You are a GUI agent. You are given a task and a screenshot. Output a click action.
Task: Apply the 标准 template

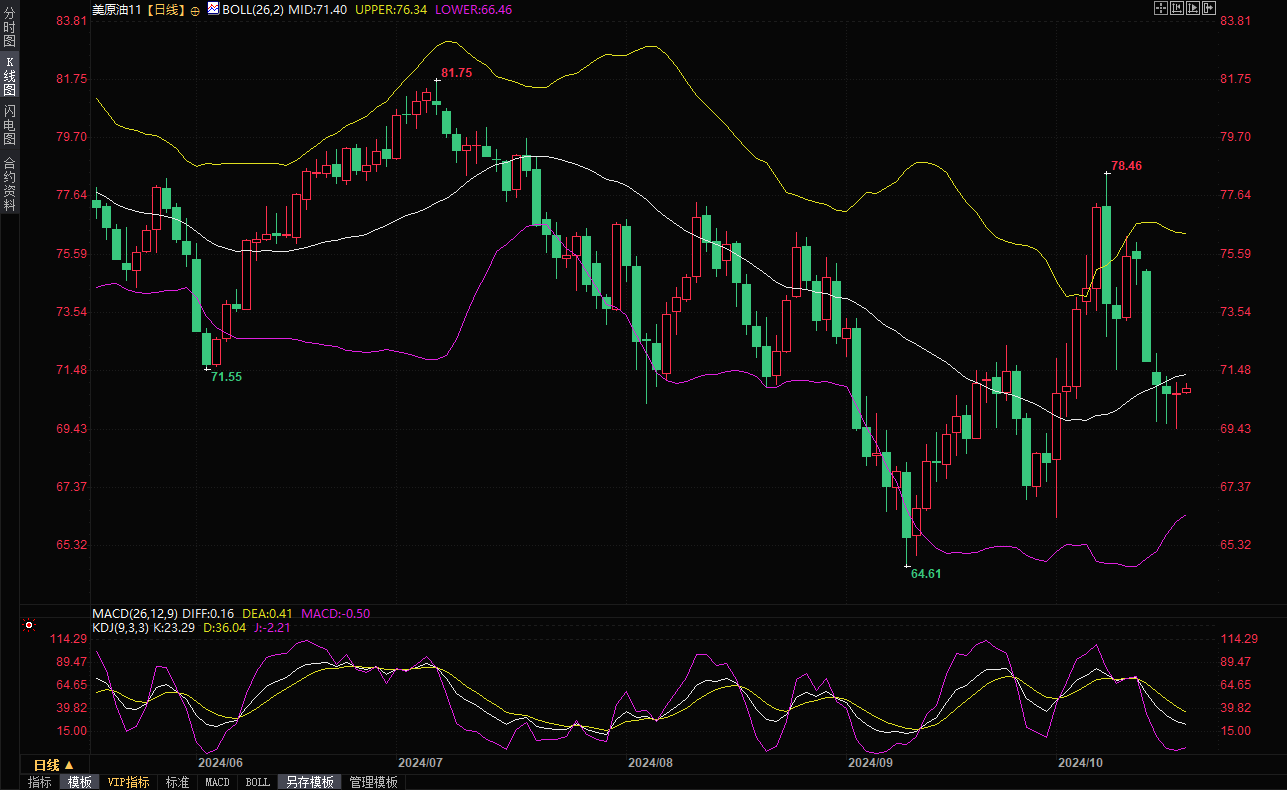[178, 782]
